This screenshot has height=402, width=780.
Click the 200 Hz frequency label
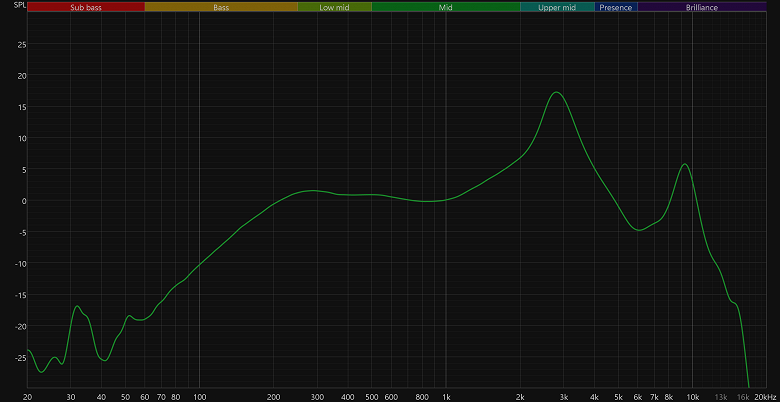[274, 397]
